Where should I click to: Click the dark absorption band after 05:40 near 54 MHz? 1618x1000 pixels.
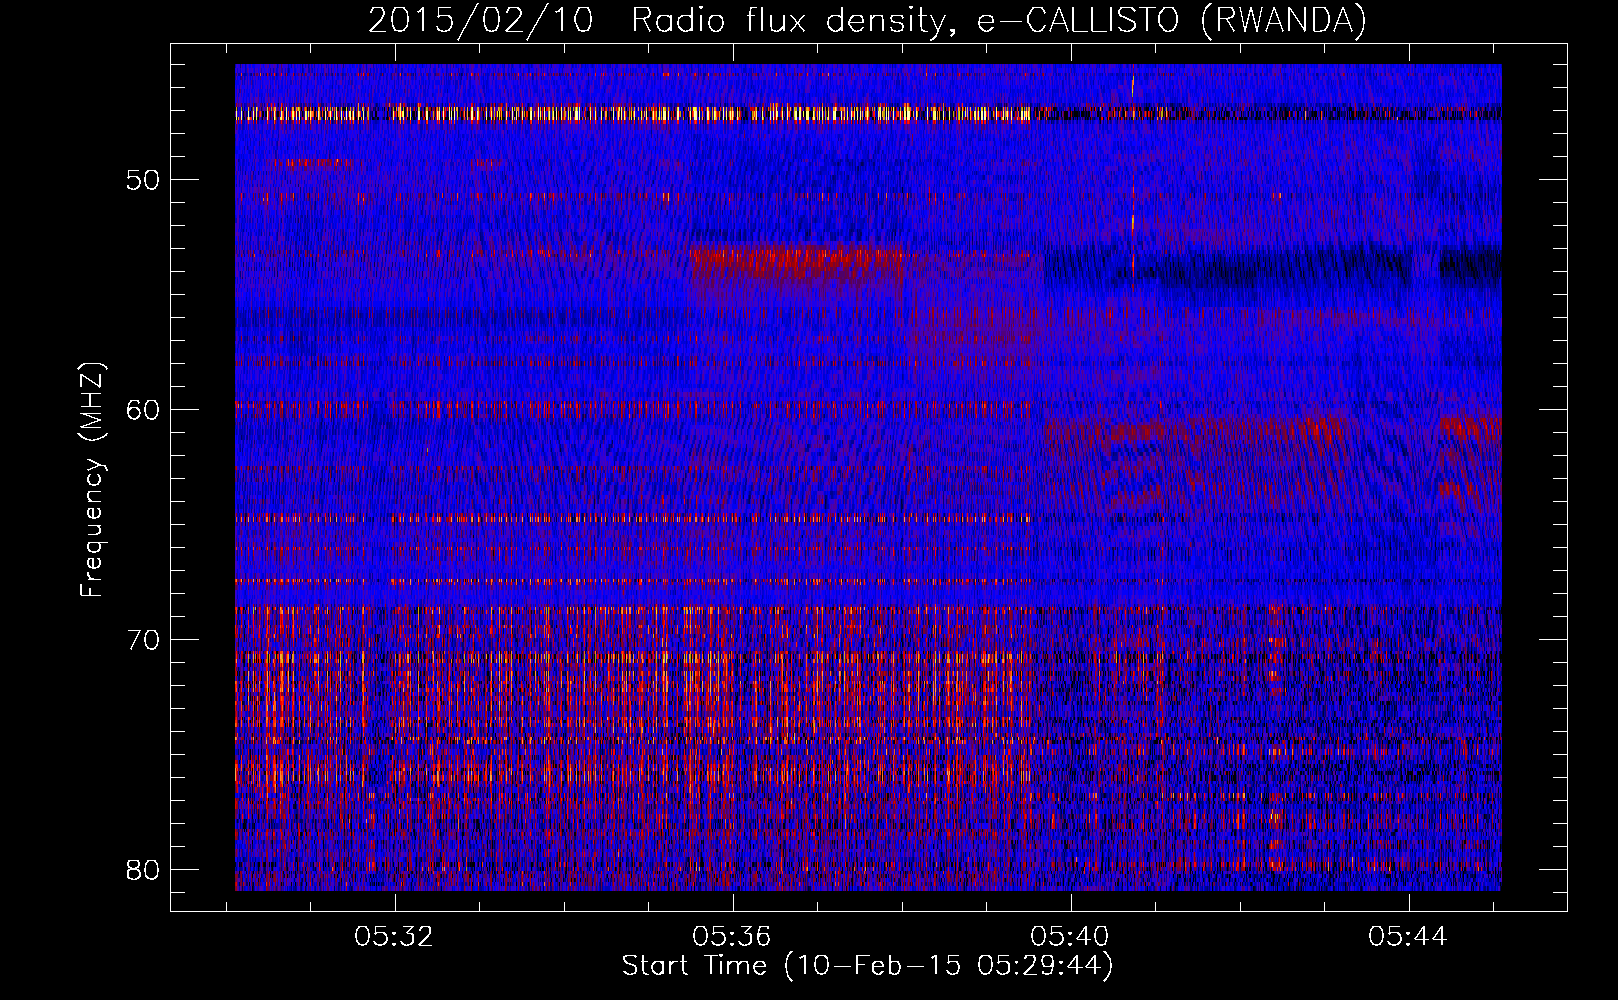click(x=1272, y=266)
